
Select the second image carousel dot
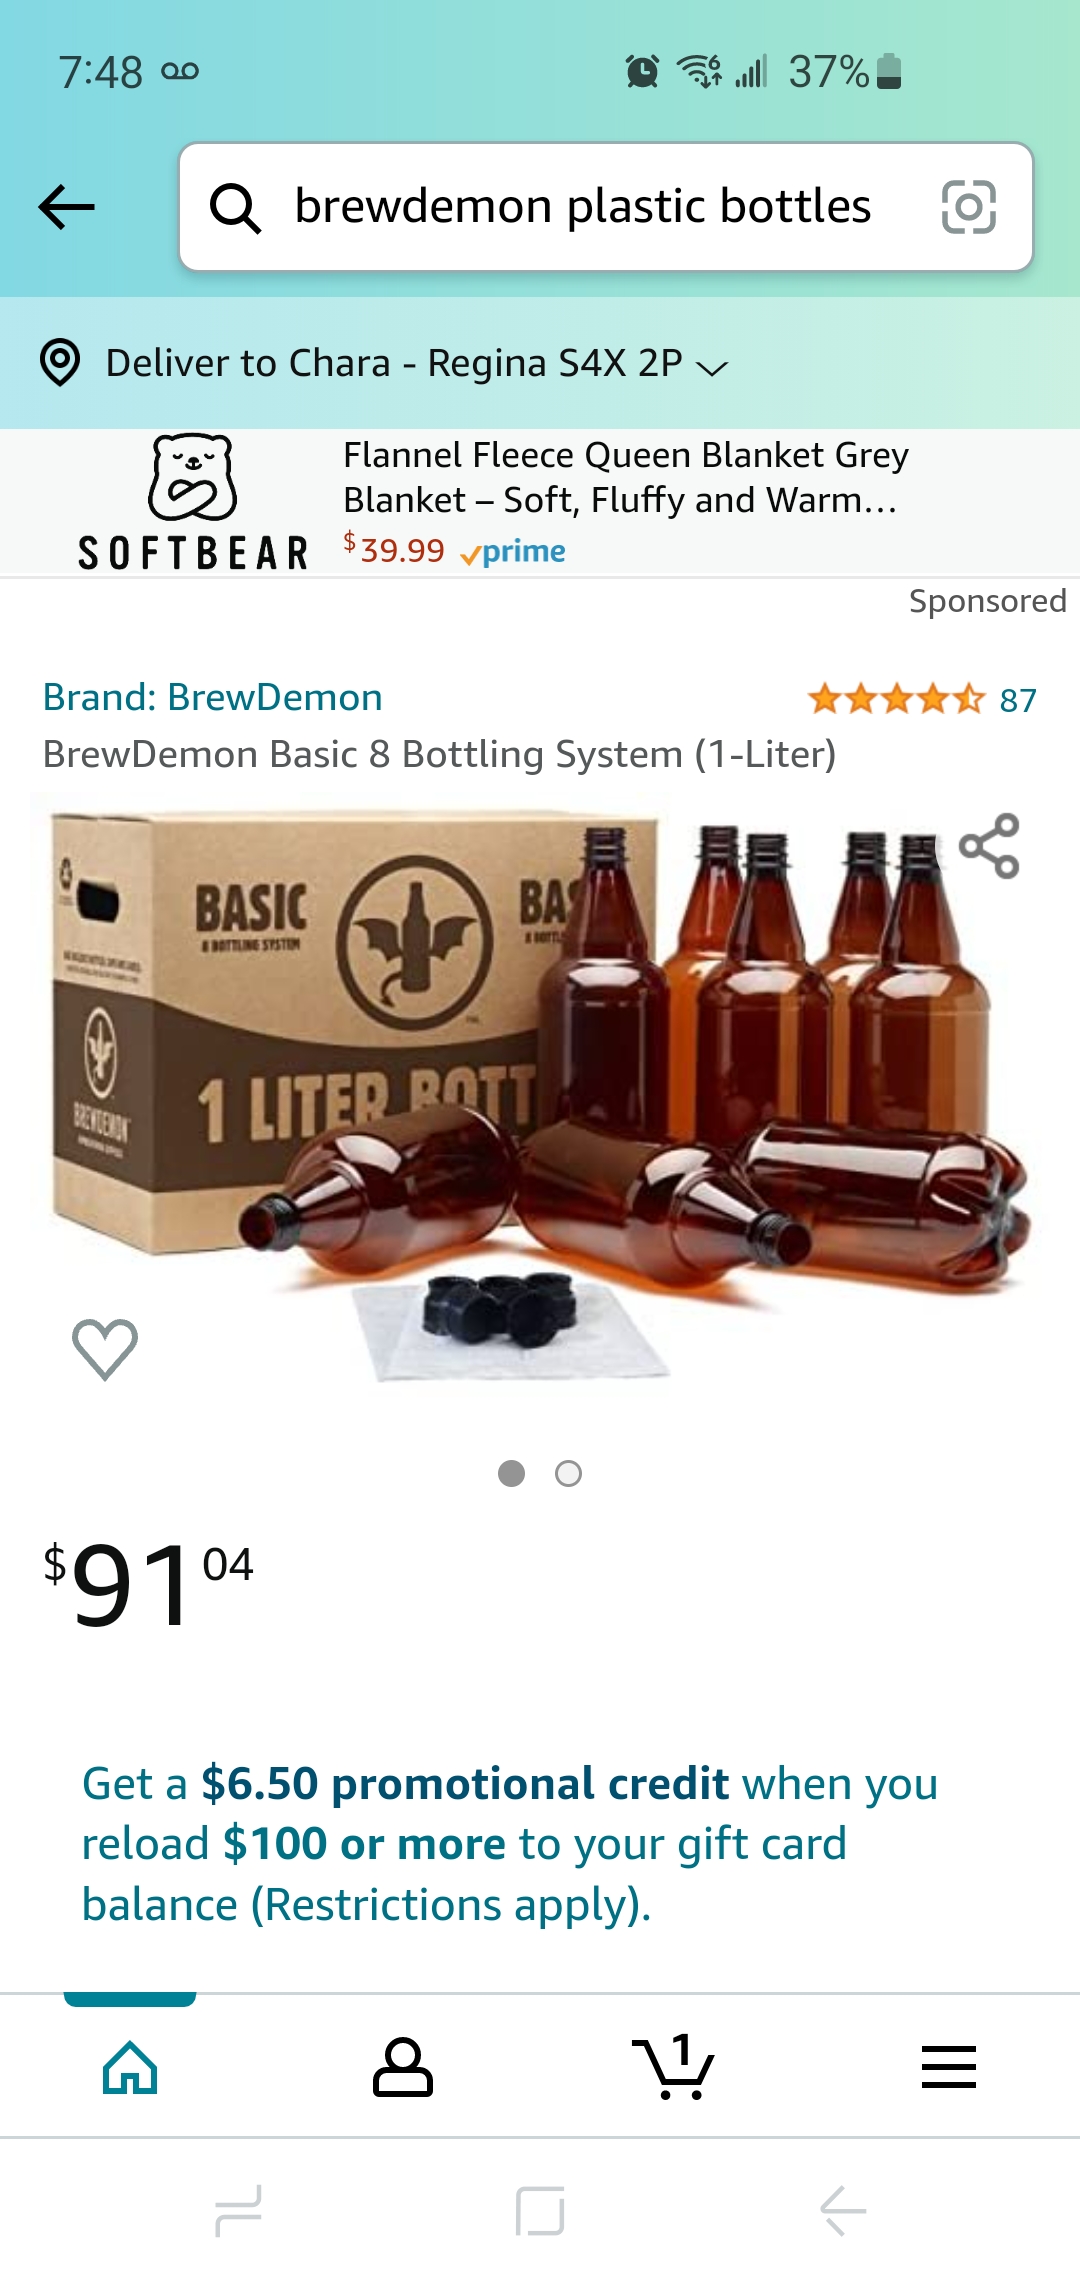[x=568, y=1473]
